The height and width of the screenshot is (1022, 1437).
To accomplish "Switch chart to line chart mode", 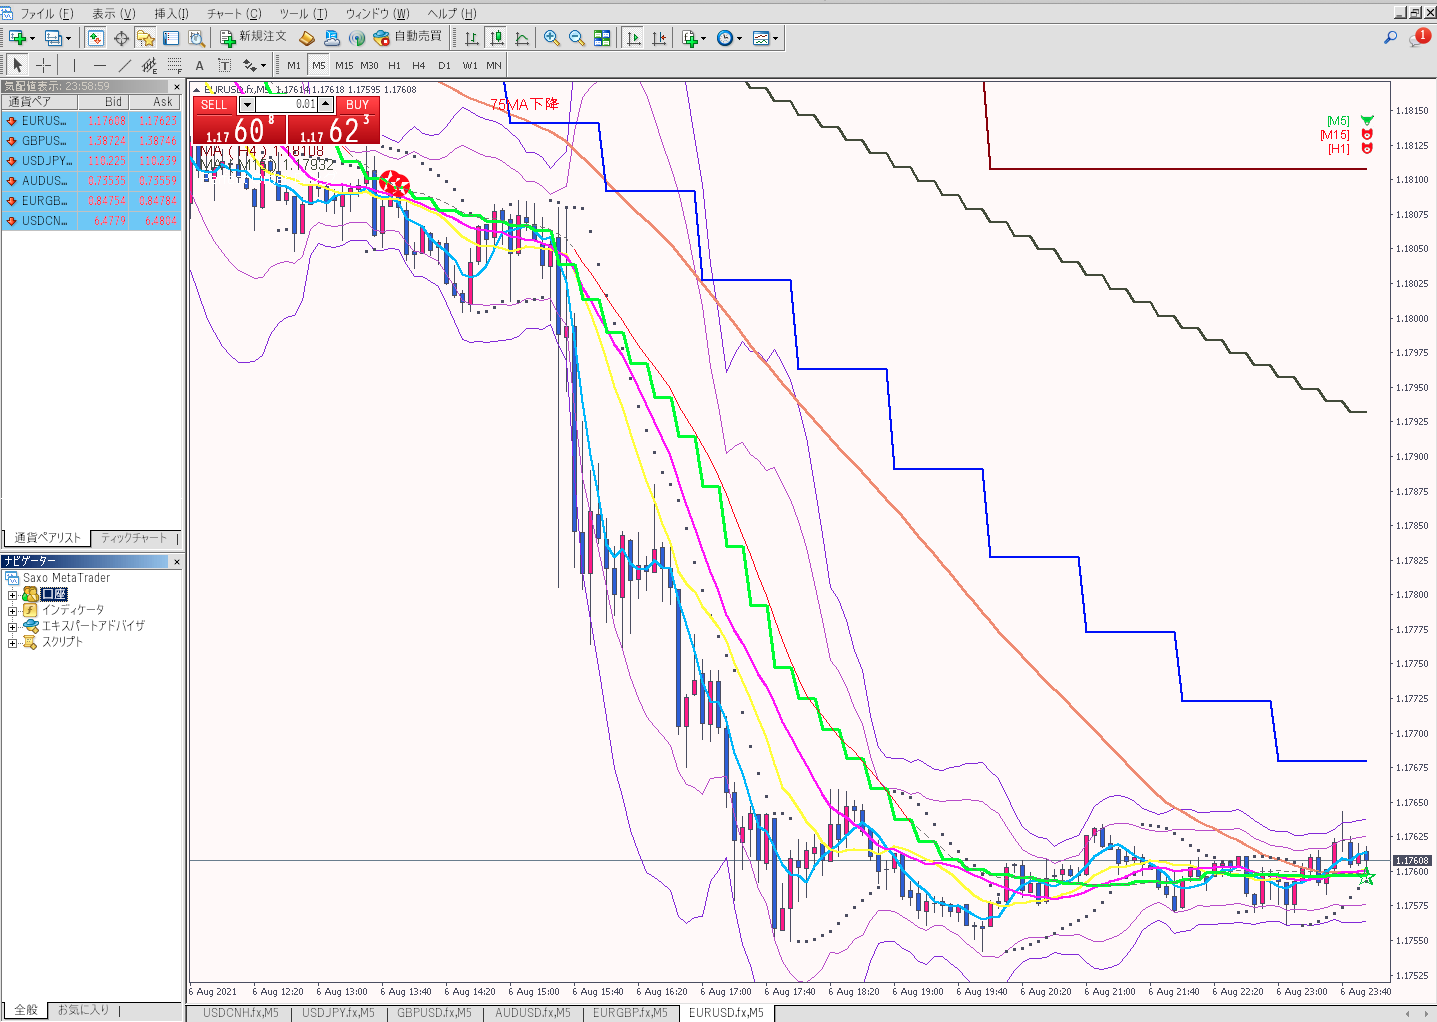I will (x=522, y=38).
